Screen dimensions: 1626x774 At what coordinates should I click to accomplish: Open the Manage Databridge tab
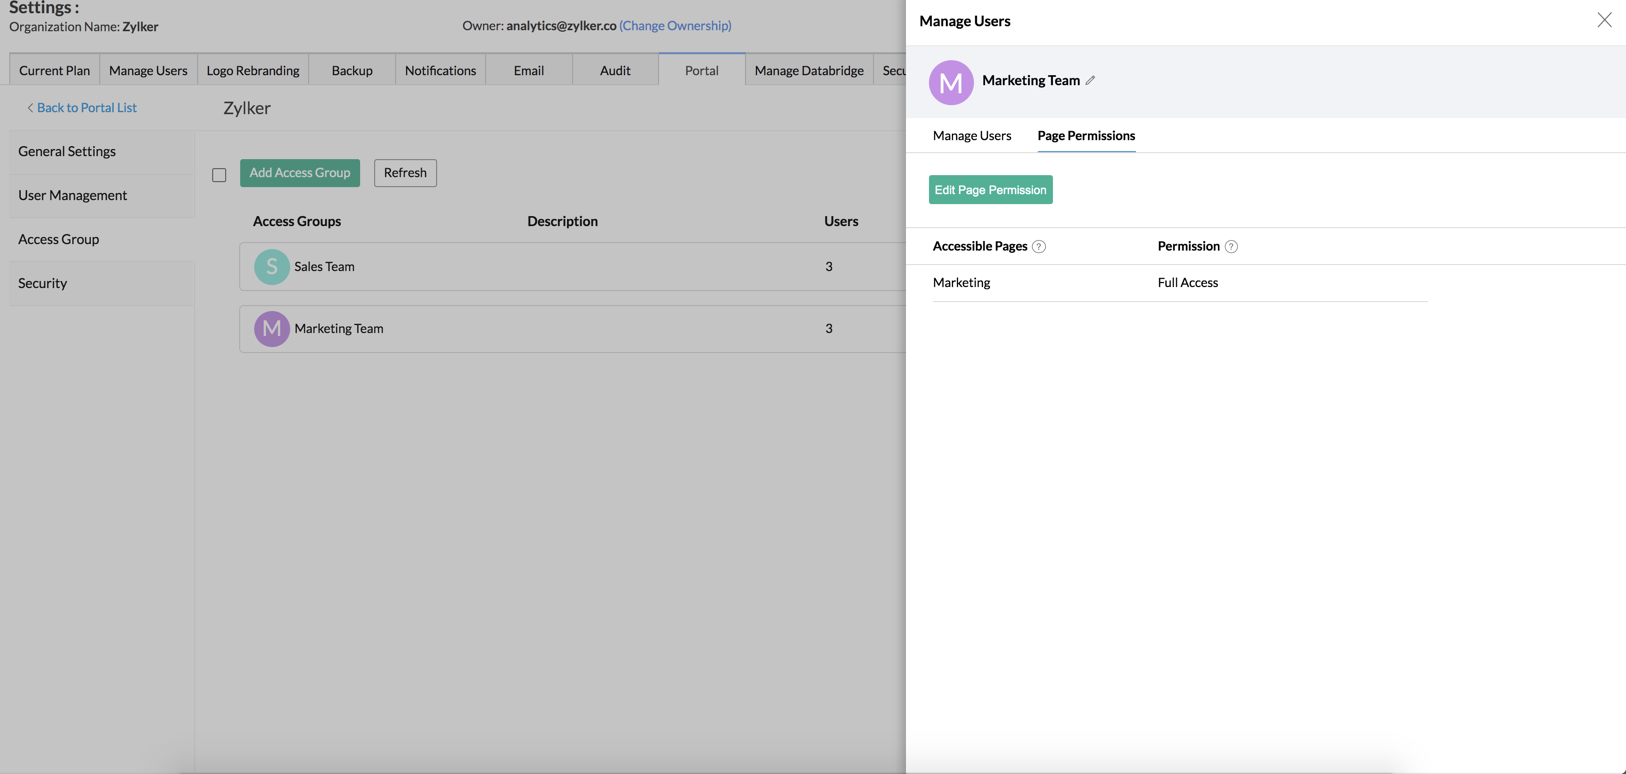point(809,70)
